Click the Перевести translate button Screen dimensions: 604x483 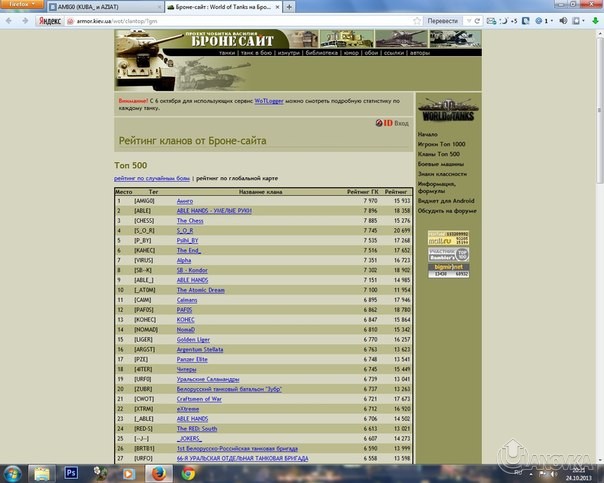(442, 21)
